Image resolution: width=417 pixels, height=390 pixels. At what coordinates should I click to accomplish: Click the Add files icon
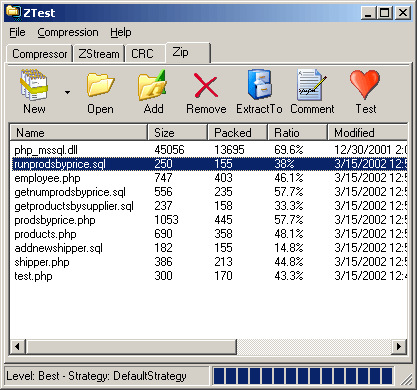tap(152, 85)
